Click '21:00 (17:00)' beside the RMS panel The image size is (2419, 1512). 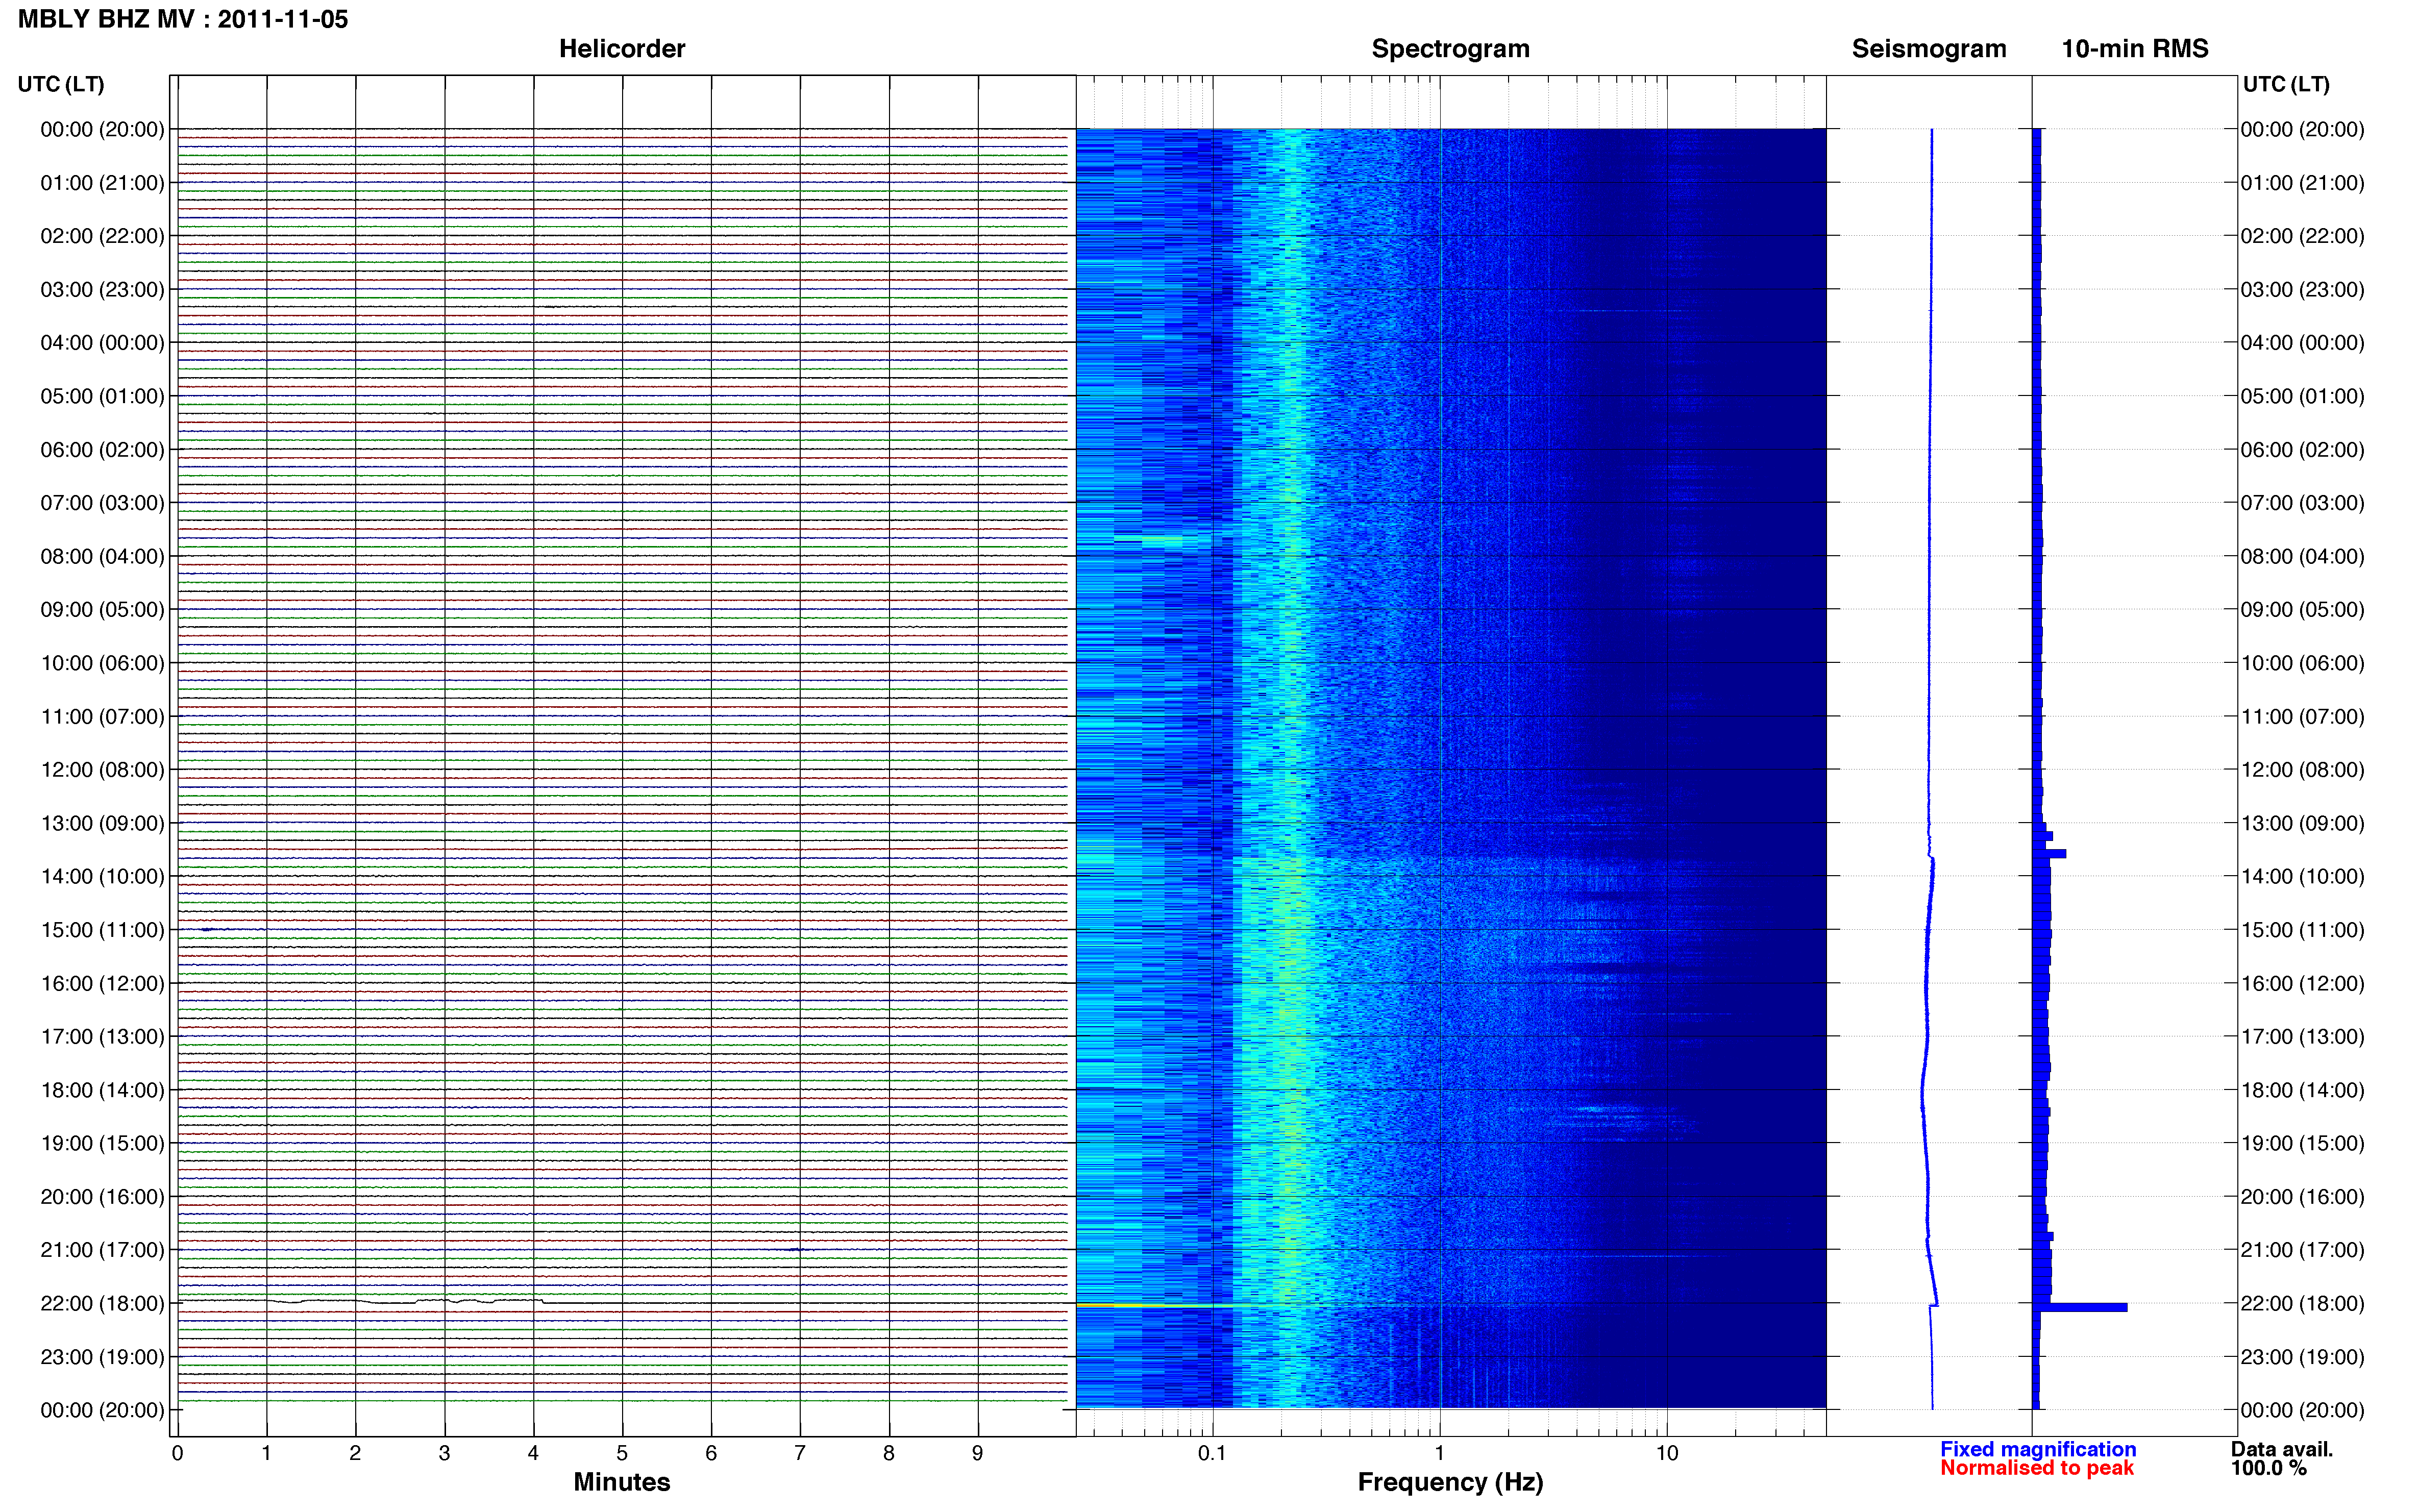(x=2302, y=1250)
